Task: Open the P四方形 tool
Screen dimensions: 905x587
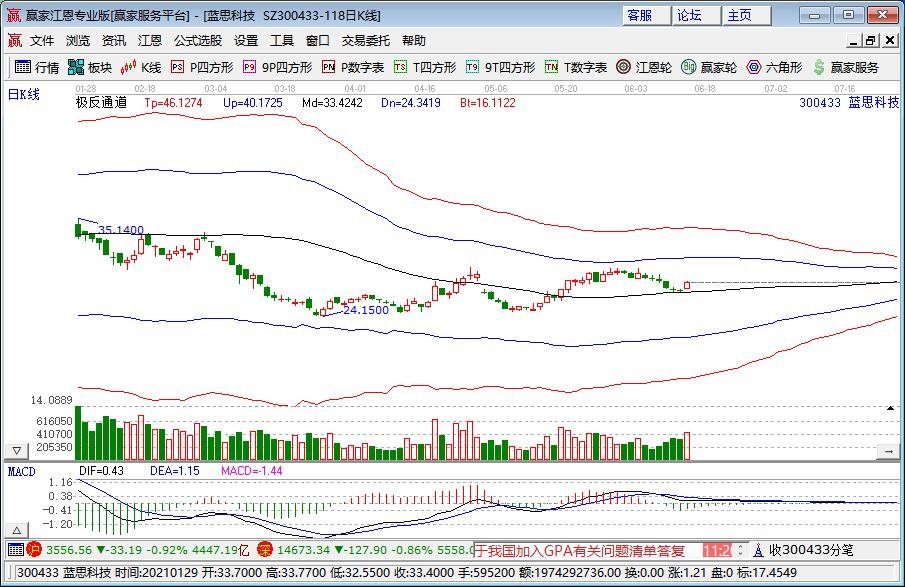Action: click(x=202, y=68)
